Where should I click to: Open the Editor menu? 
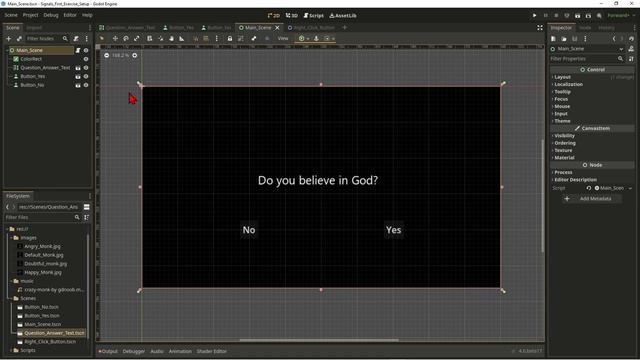coord(70,15)
